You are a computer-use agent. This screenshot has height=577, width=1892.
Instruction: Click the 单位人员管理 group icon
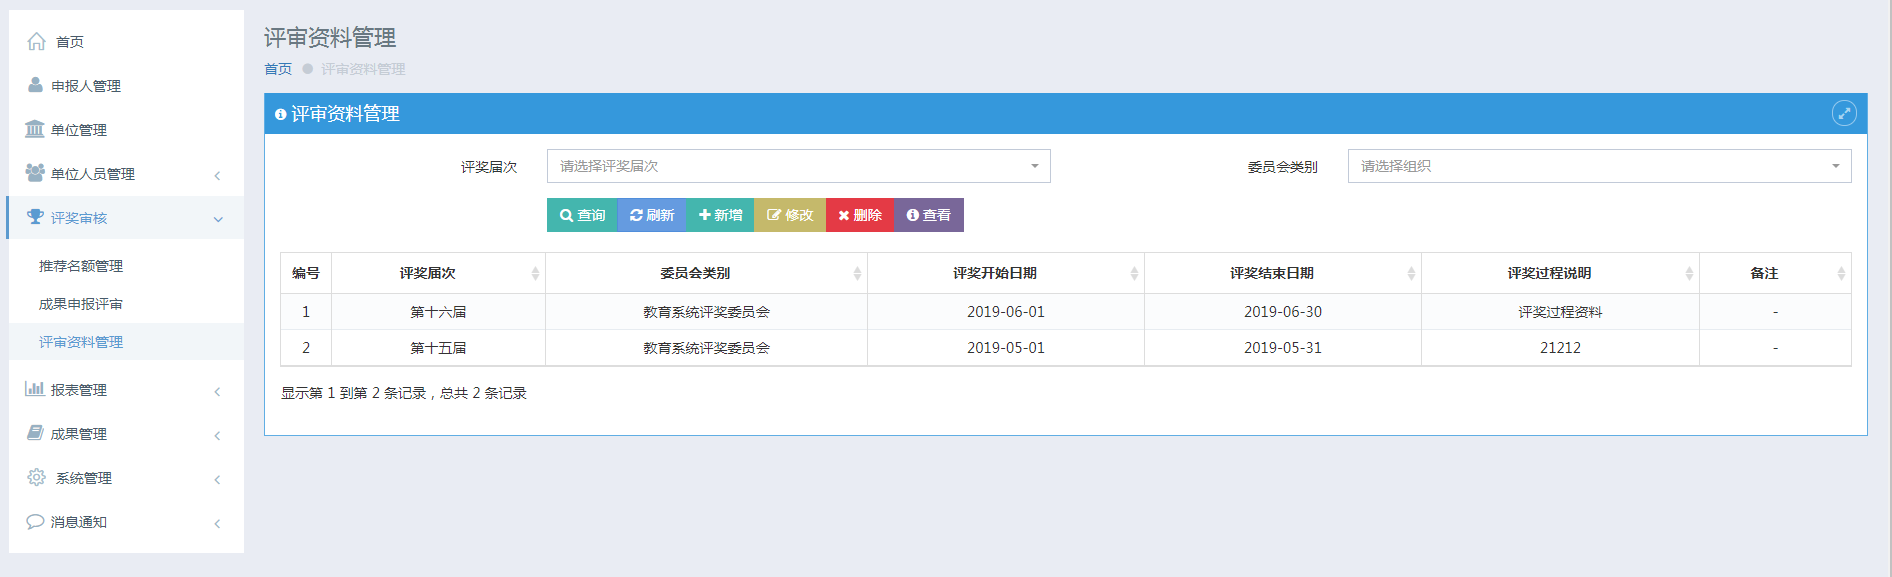35,173
